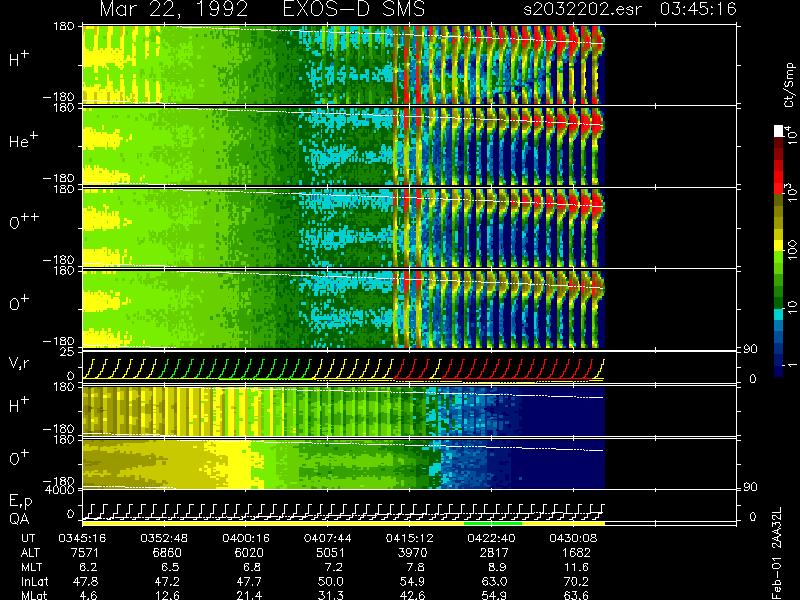This screenshot has width=800, height=600.
Task: Select UT value '0345:16'
Action: 82,538
